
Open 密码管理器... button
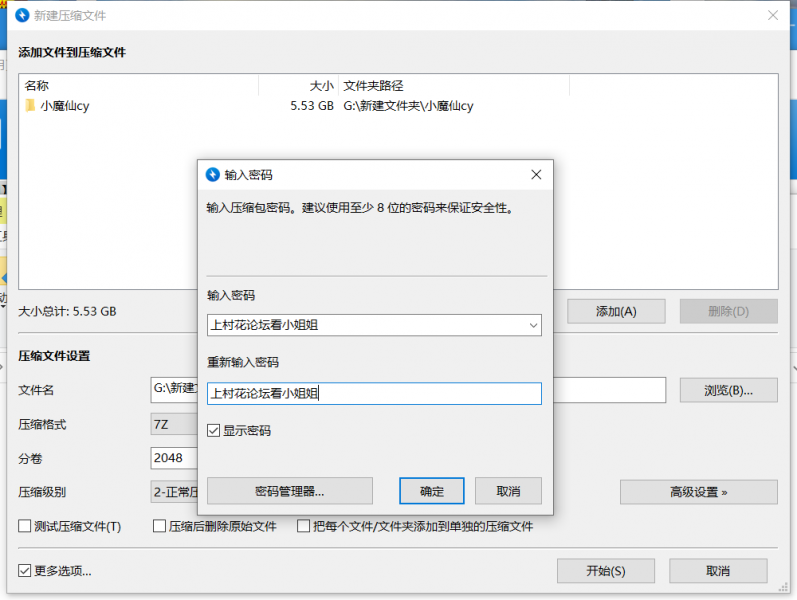pyautogui.click(x=289, y=491)
